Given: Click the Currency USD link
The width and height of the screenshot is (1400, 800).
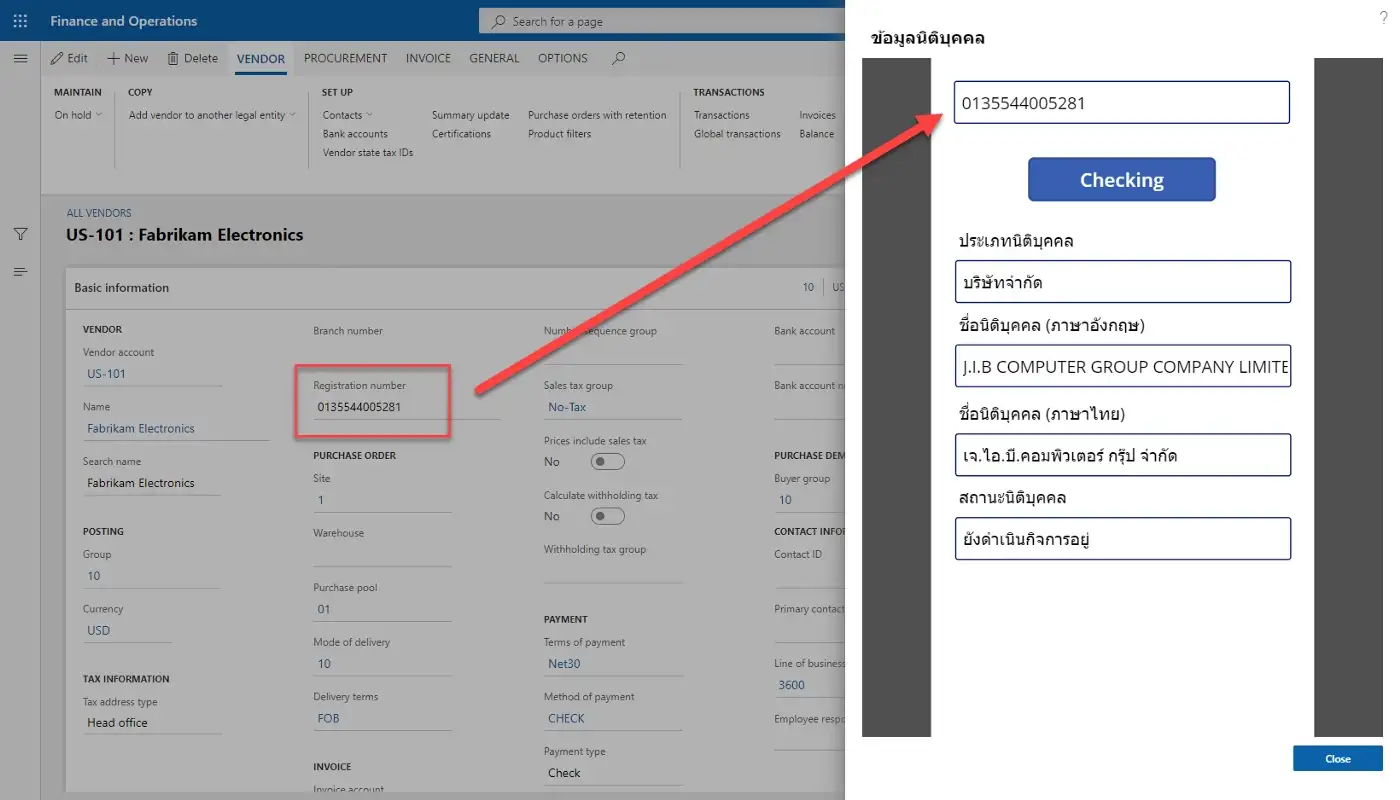Looking at the screenshot, I should [99, 631].
